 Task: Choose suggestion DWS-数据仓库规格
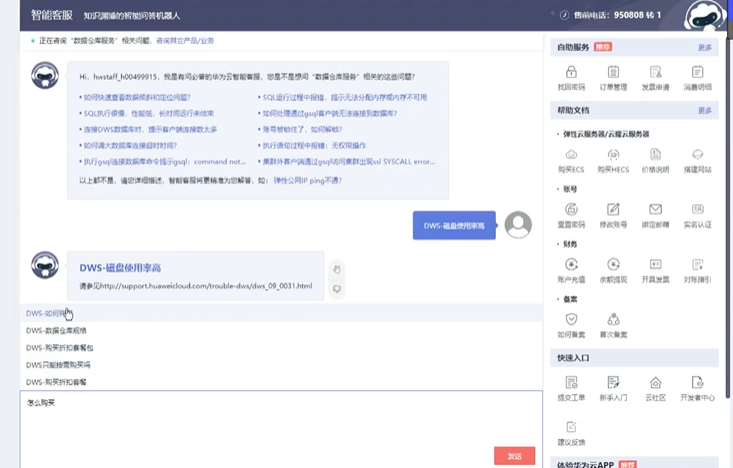tap(281, 331)
